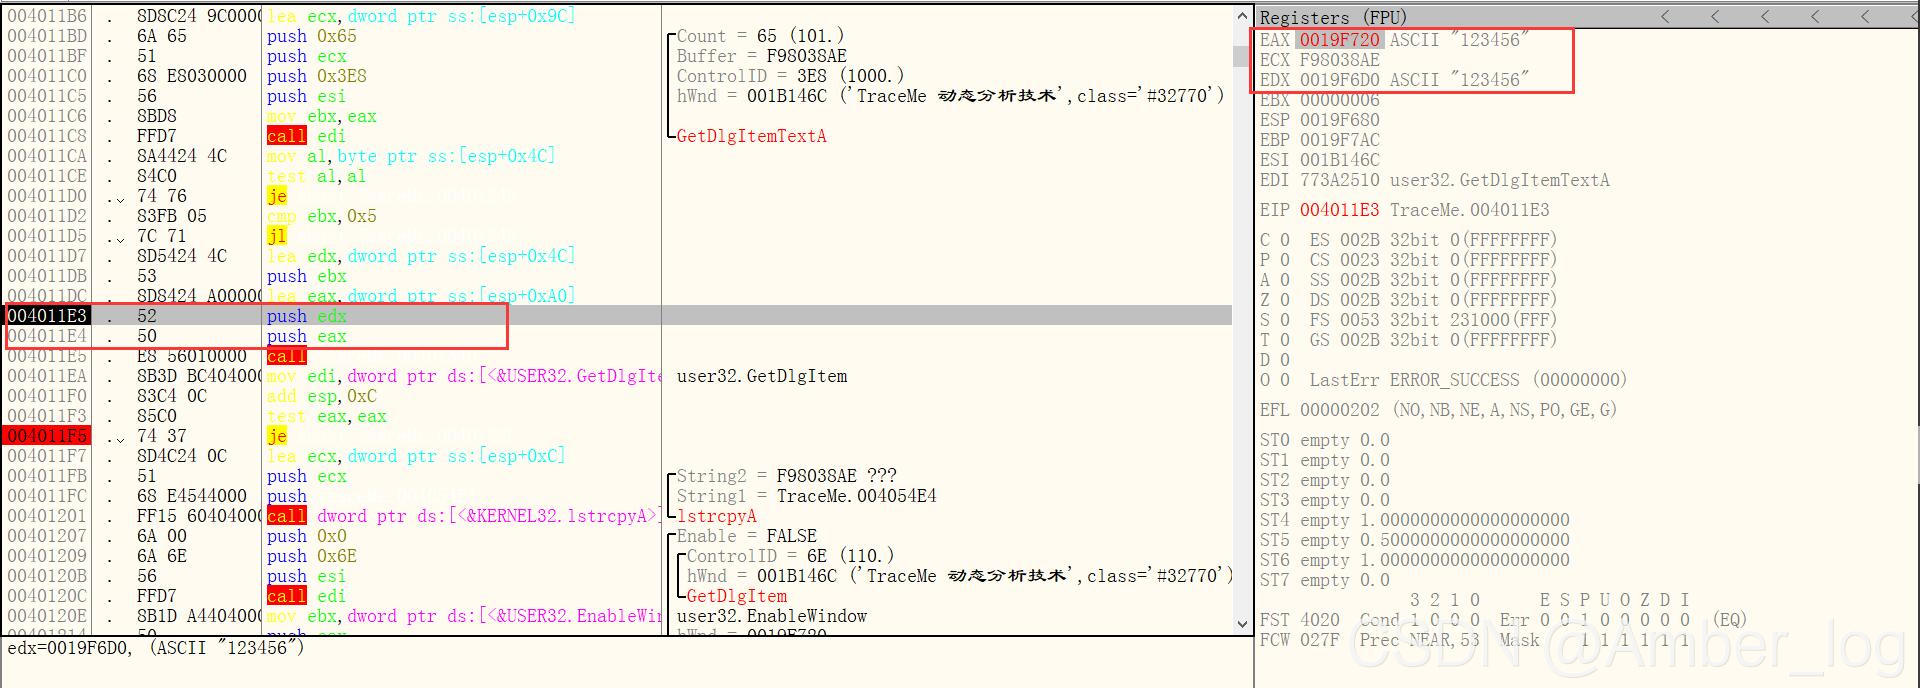
Task: Select the P flag value
Action: point(1285,260)
